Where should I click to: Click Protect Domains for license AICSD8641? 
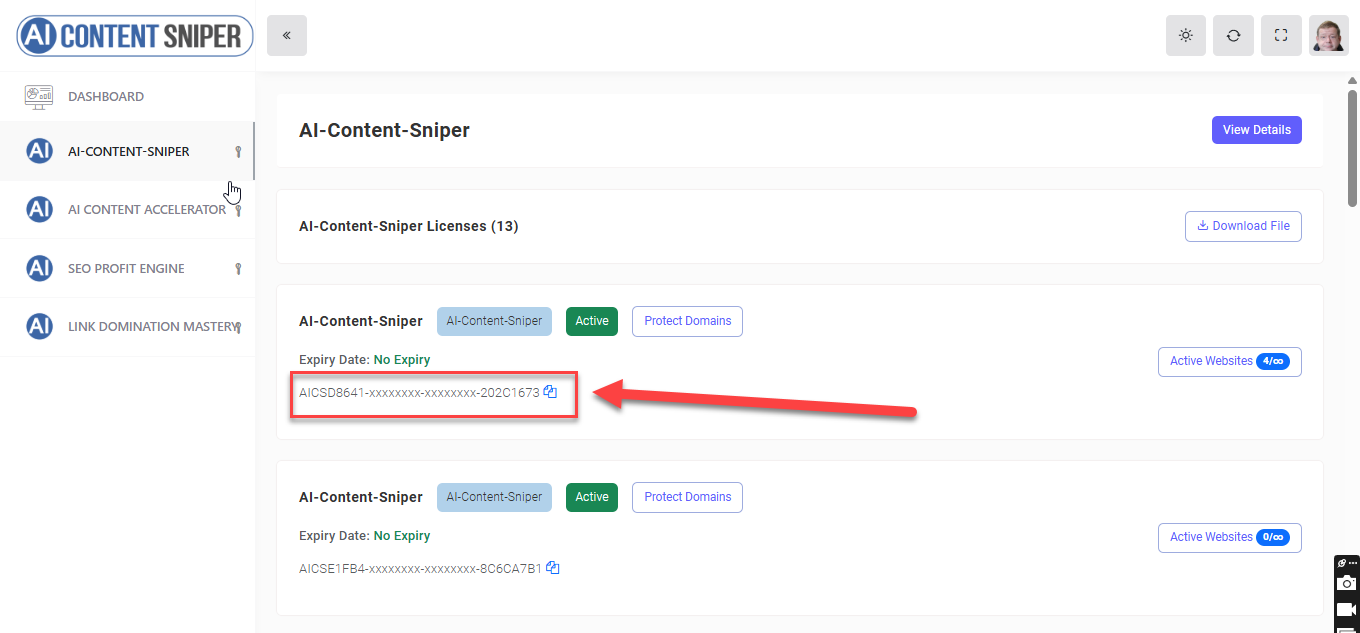pyautogui.click(x=687, y=321)
